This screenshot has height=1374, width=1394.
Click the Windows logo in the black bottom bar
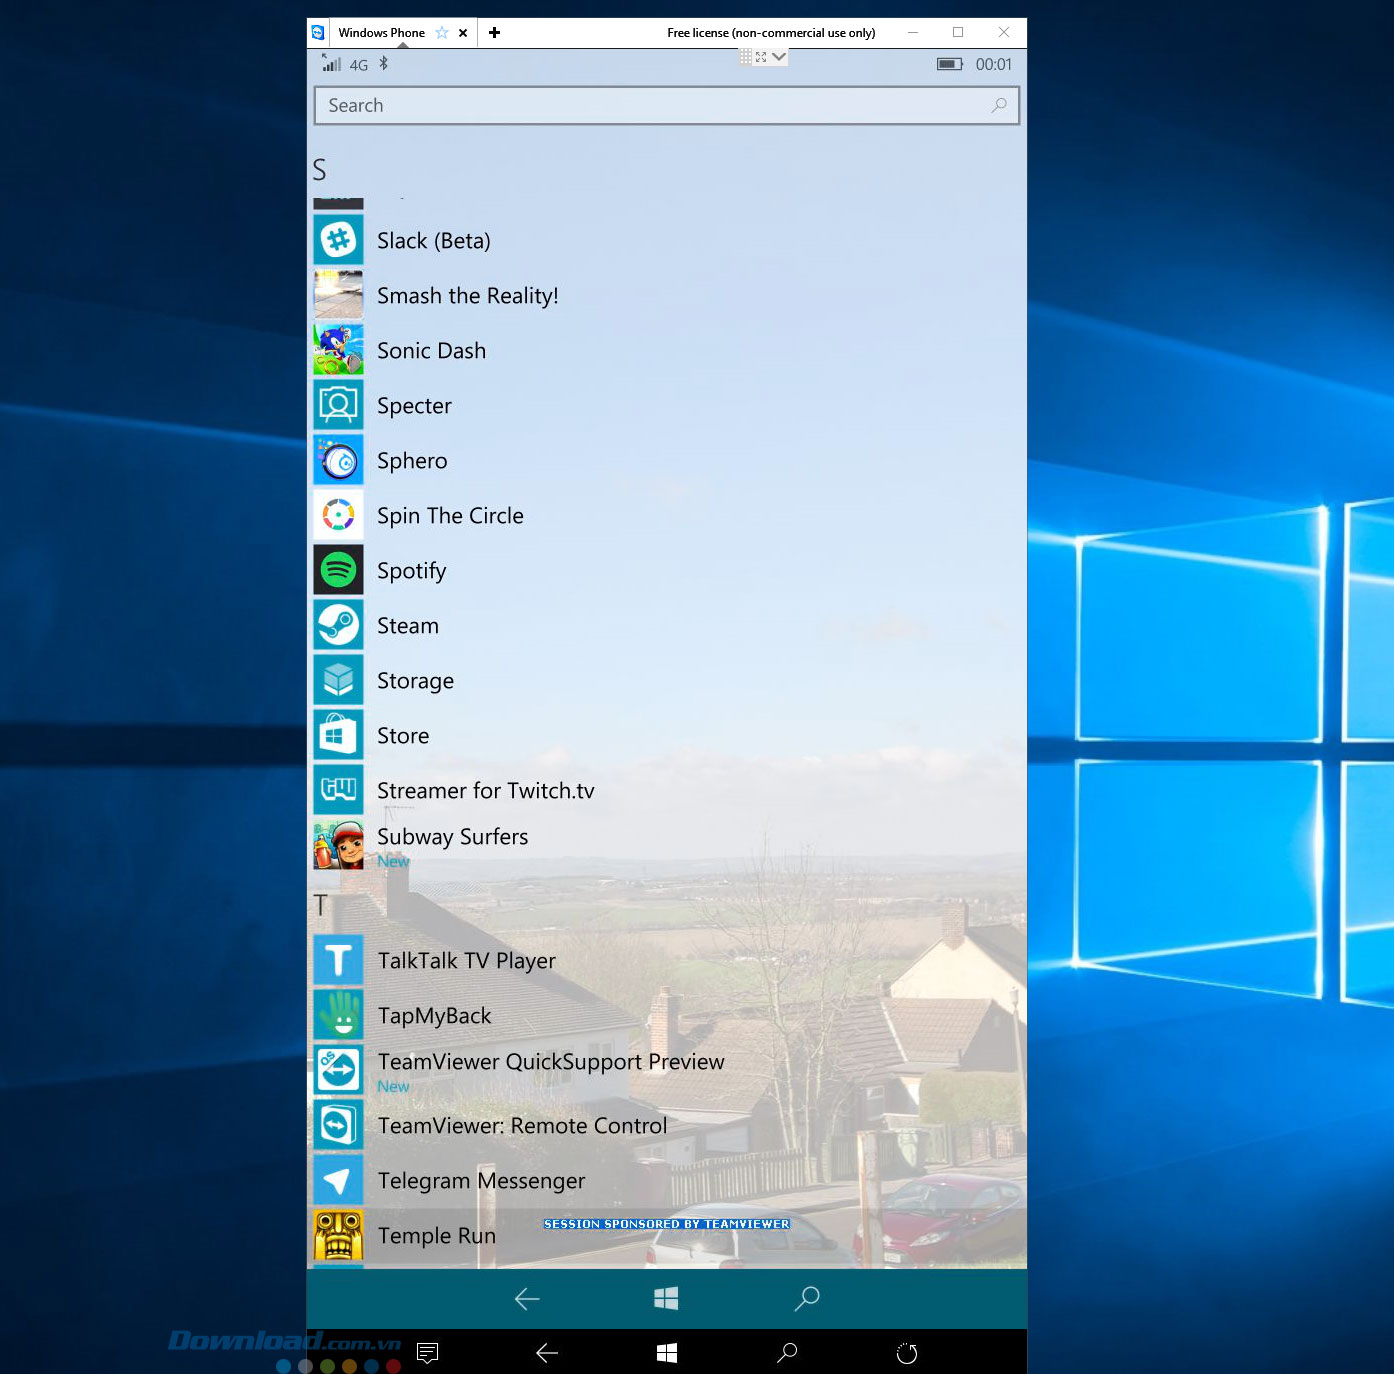click(x=667, y=1353)
